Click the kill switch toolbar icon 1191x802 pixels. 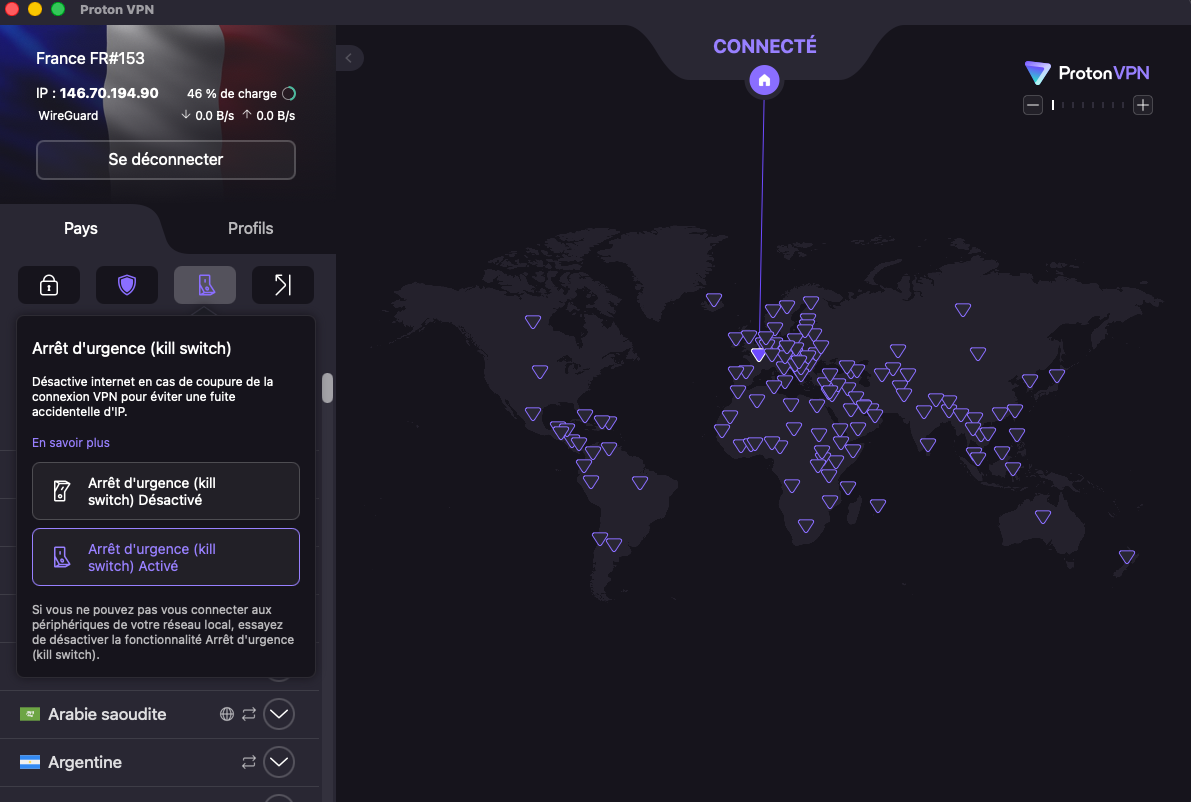tap(205, 285)
